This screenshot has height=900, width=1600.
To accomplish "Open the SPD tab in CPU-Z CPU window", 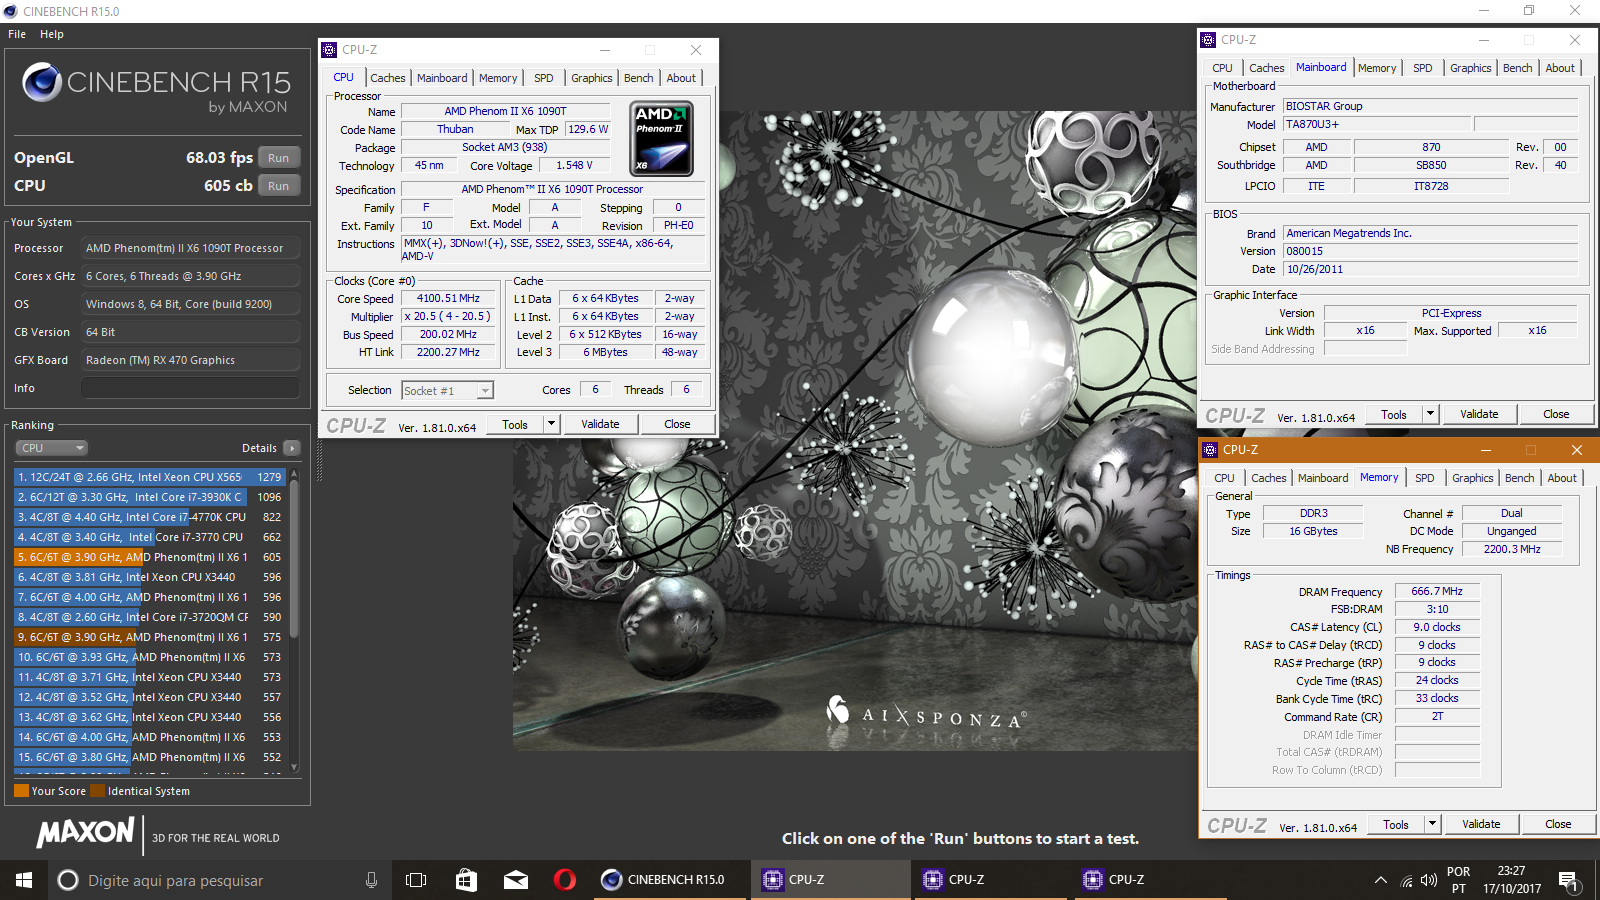I will tap(544, 78).
